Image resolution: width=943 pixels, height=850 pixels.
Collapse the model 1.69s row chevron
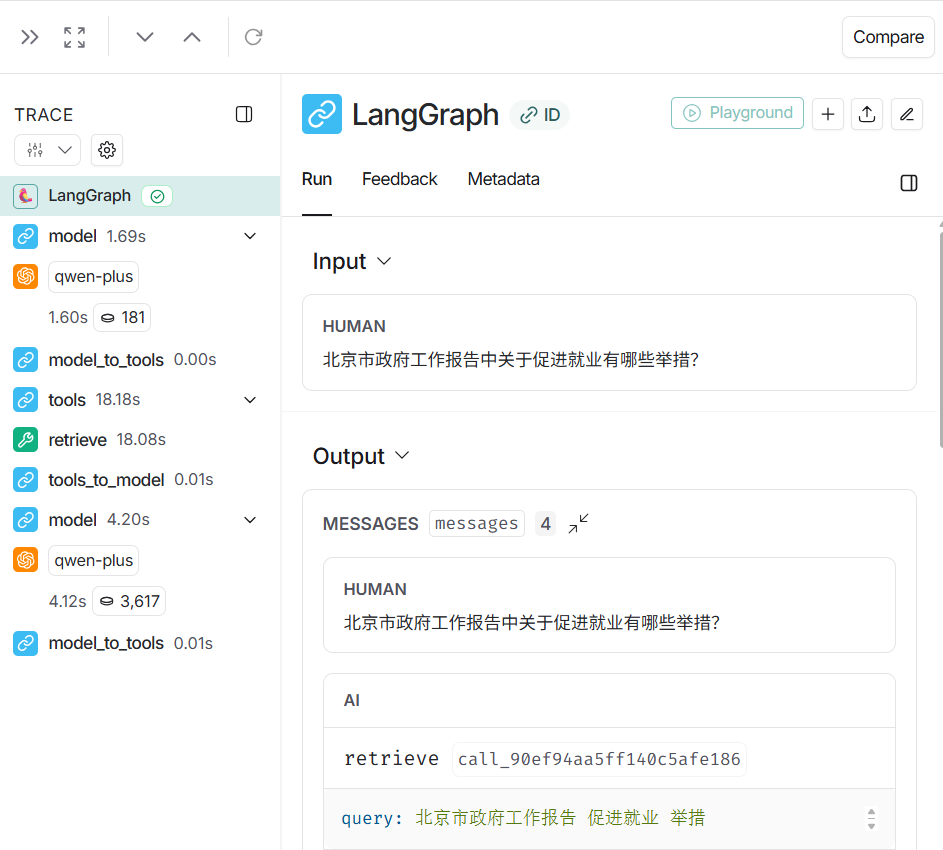pos(250,236)
